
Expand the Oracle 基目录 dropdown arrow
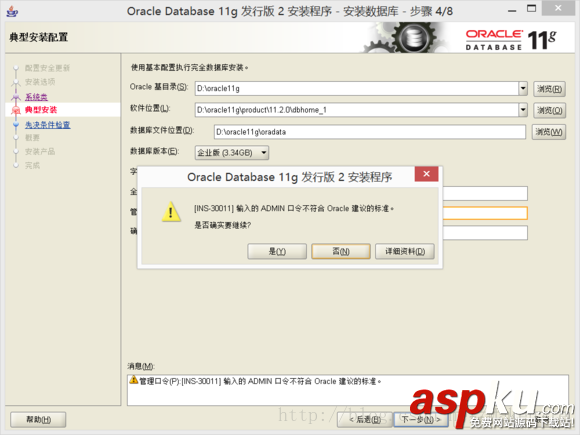[523, 88]
